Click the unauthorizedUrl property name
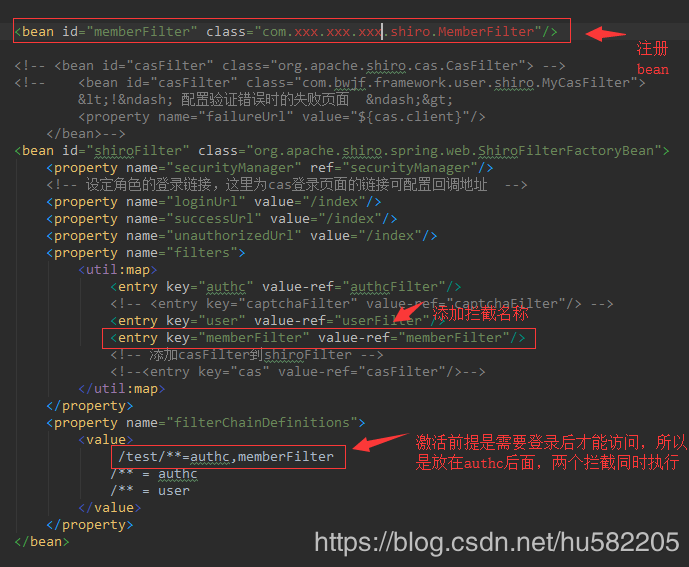The image size is (689, 567). [x=233, y=236]
